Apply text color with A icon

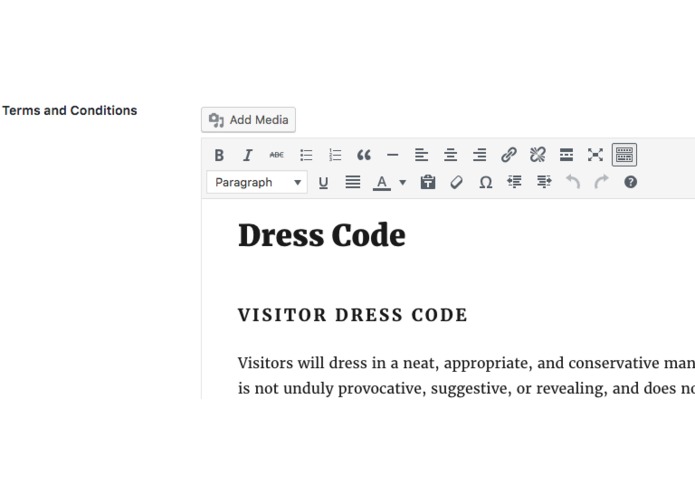[382, 182]
